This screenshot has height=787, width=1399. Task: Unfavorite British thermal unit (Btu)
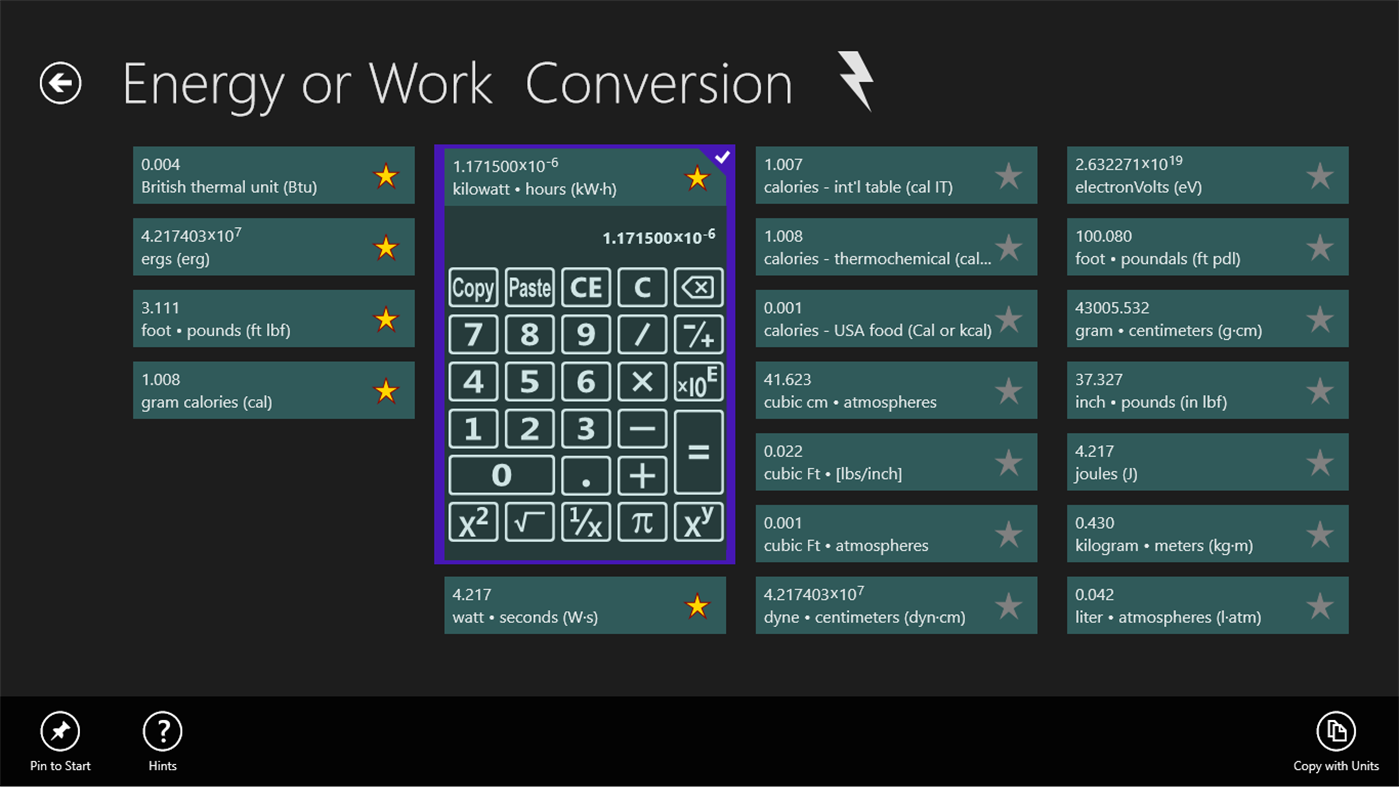pos(386,175)
